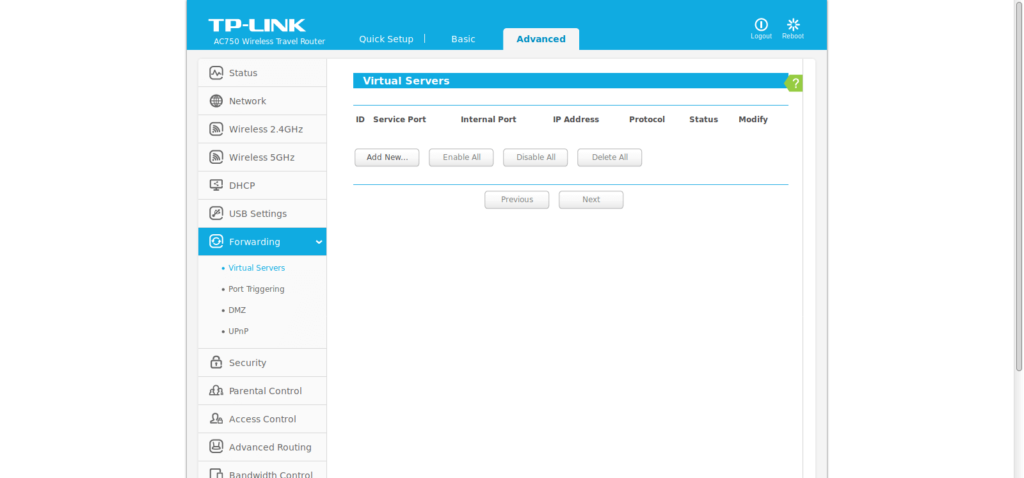Click the Wireless 5GHz icon
Image resolution: width=1024 pixels, height=478 pixels.
click(x=216, y=157)
